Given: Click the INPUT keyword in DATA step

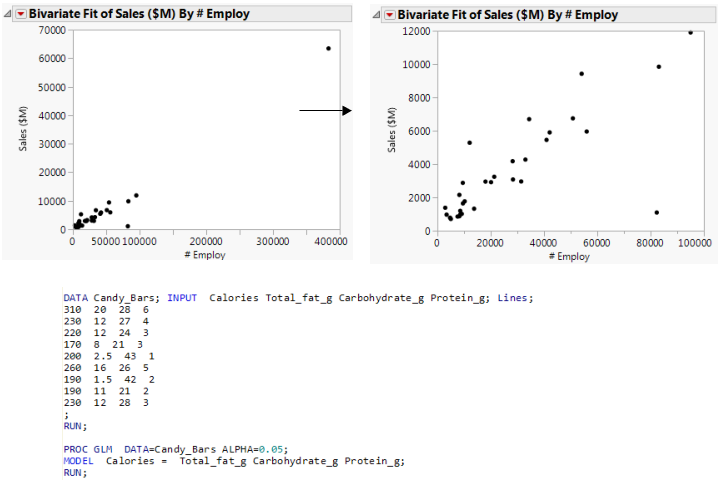Looking at the screenshot, I should pyautogui.click(x=186, y=298).
